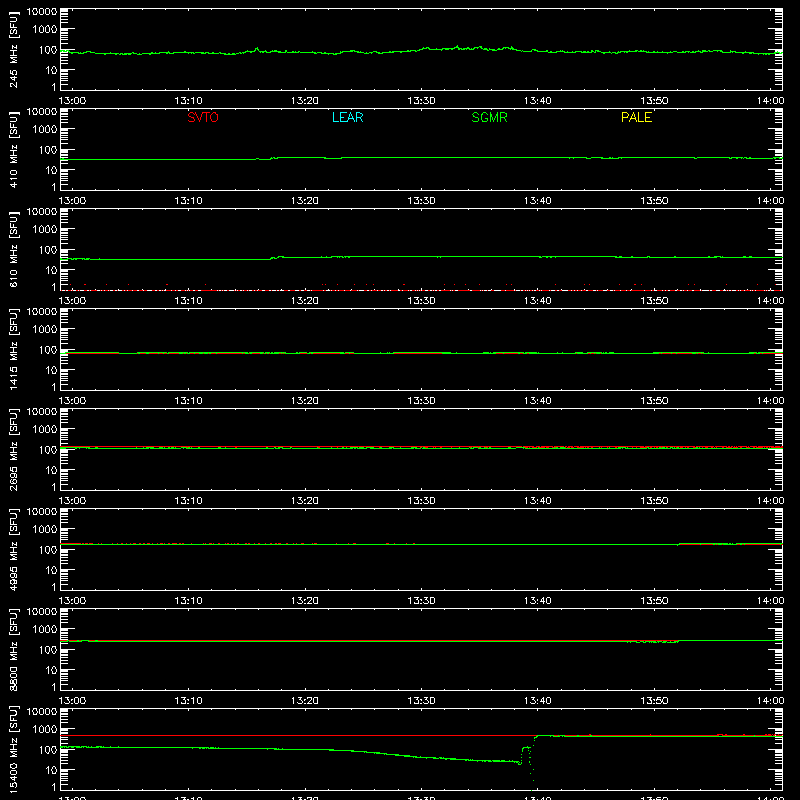Select 14:00 time label below 4995 MHz plot
The width and height of the screenshot is (800, 800).
[x=770, y=601]
